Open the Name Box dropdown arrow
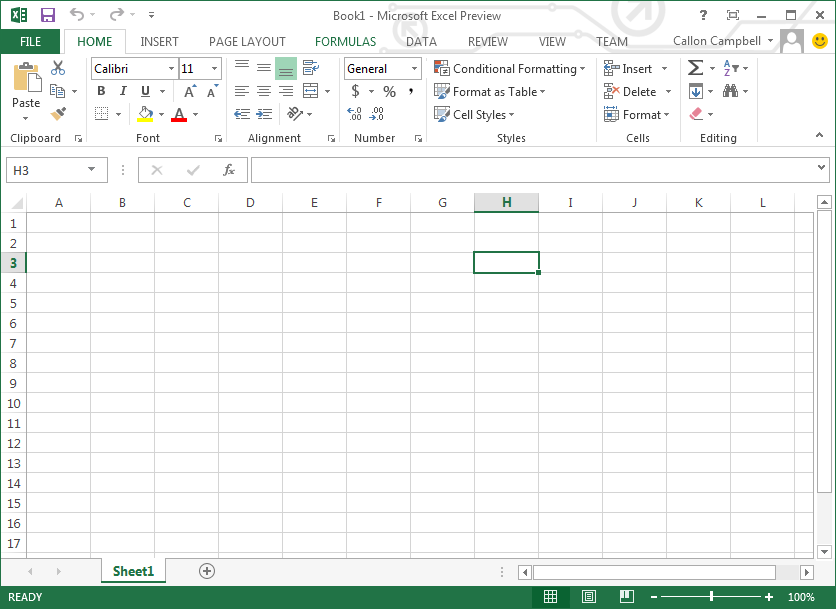This screenshot has height=609, width=836. pyautogui.click(x=91, y=170)
